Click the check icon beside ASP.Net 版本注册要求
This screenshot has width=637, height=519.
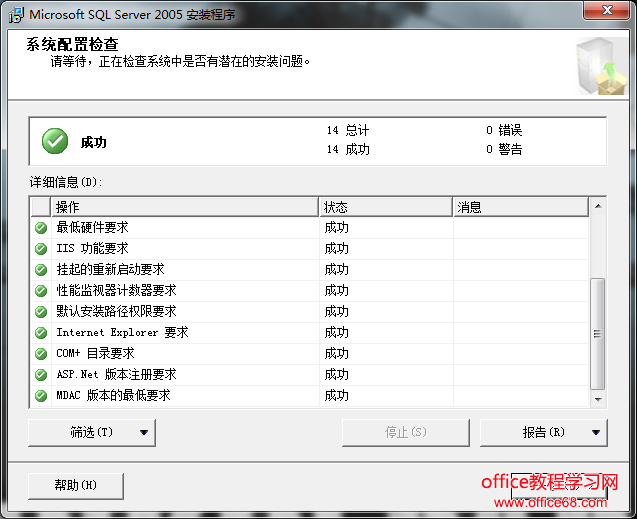pyautogui.click(x=41, y=374)
